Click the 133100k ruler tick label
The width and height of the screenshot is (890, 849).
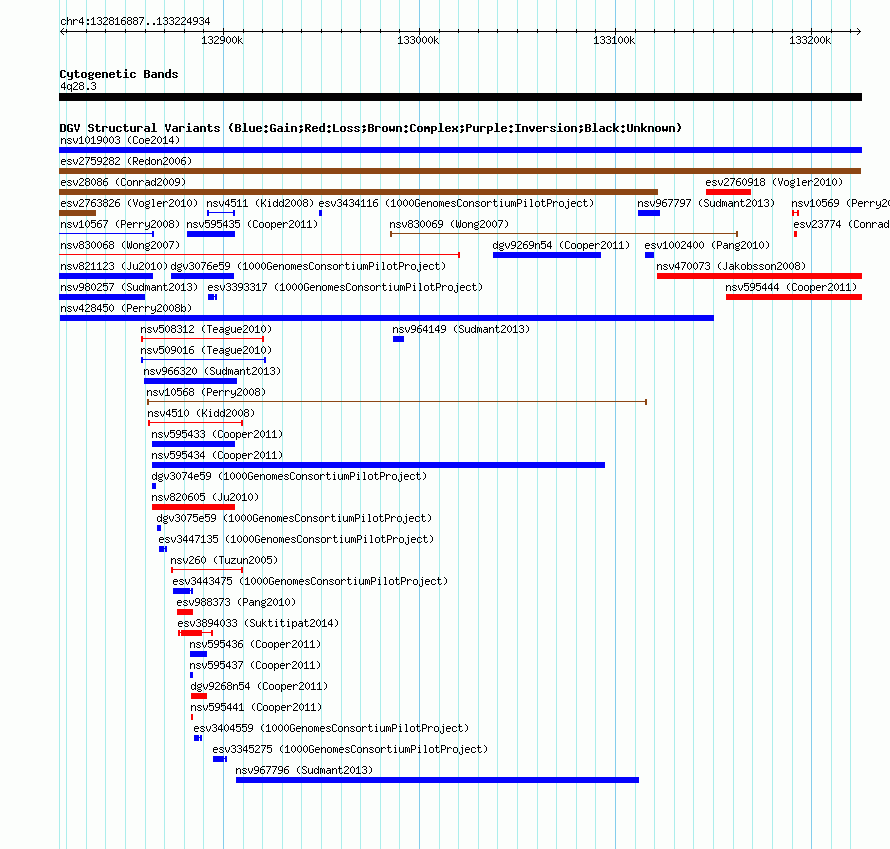pyautogui.click(x=614, y=40)
